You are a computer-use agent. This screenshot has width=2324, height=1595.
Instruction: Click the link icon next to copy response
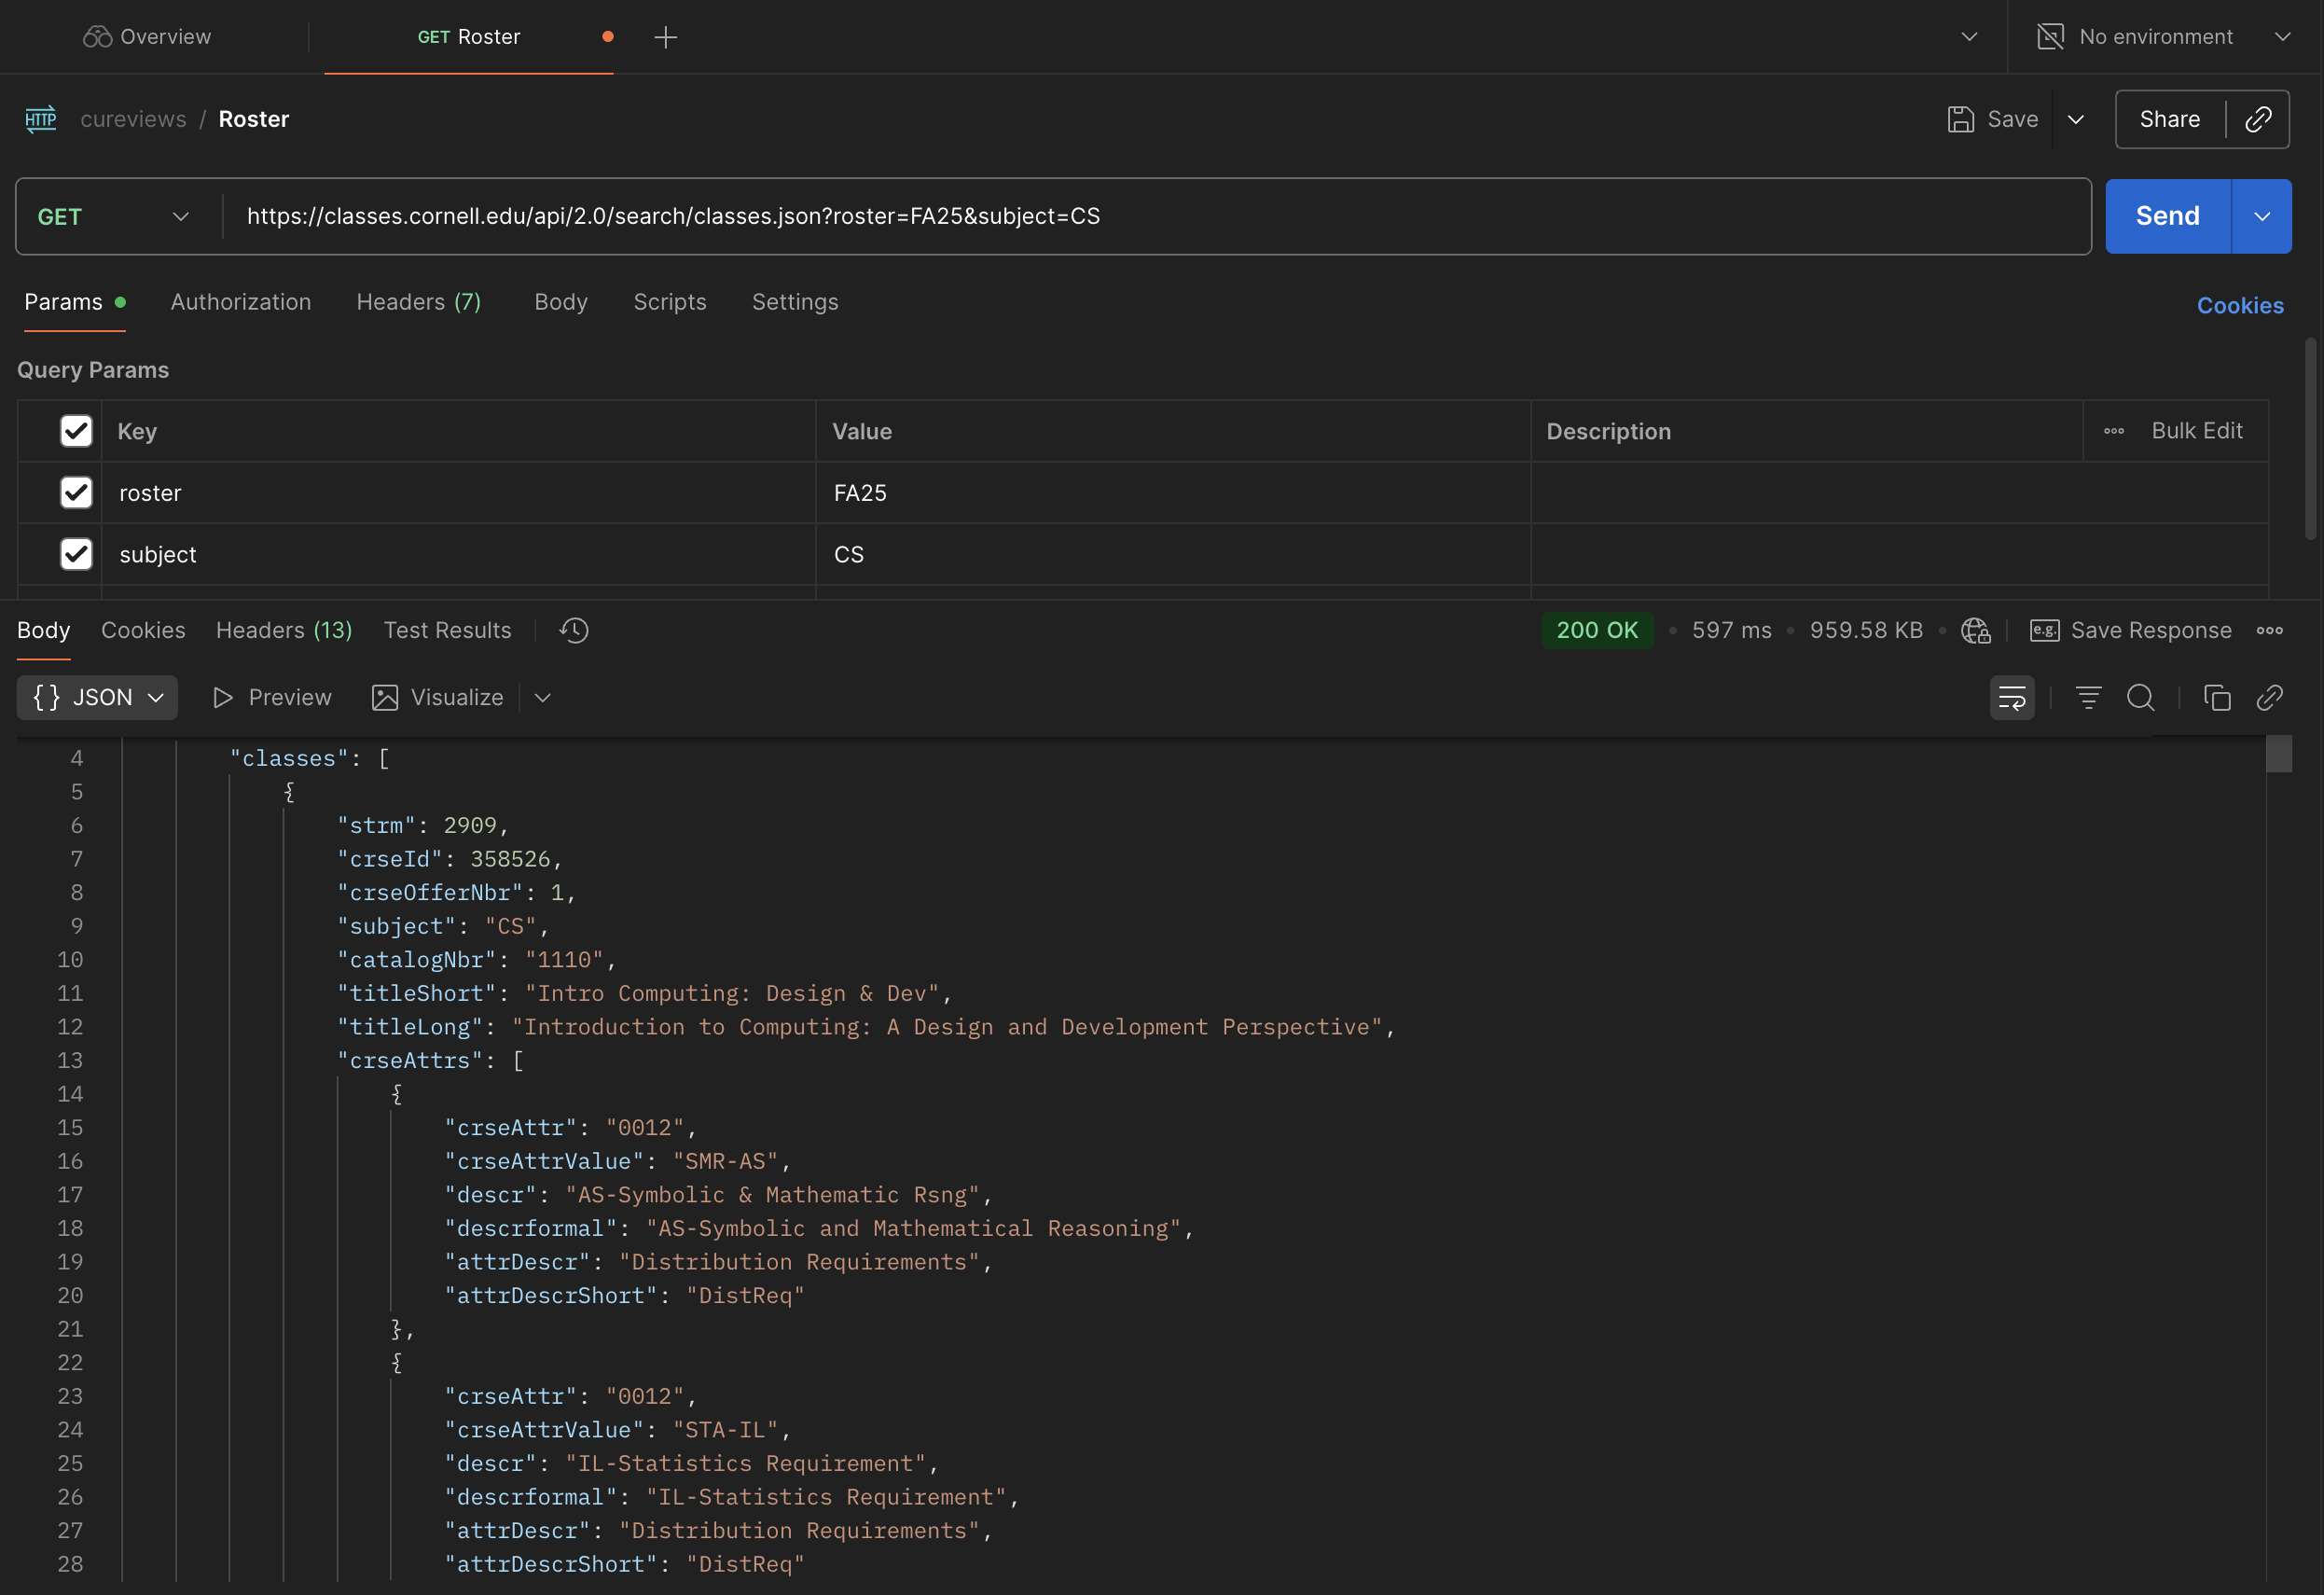[x=2270, y=697]
